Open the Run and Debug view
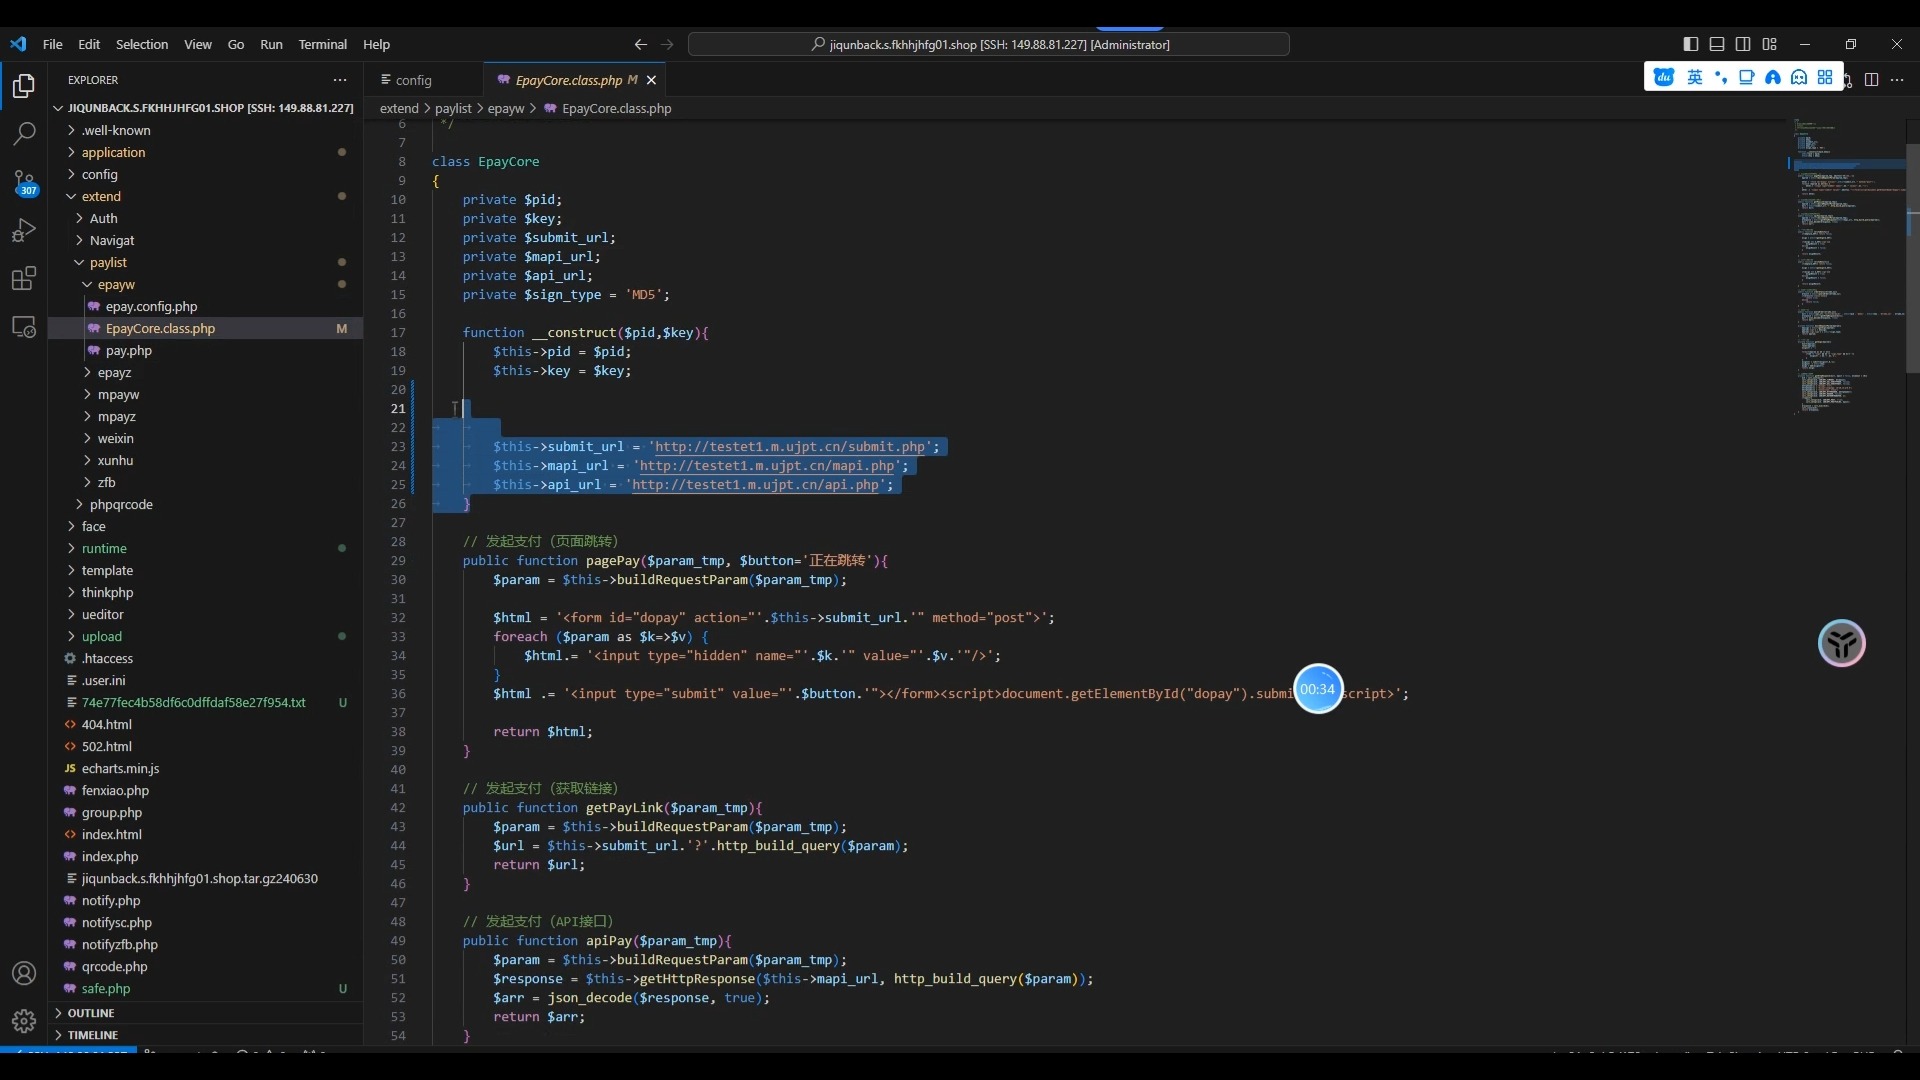 24,231
